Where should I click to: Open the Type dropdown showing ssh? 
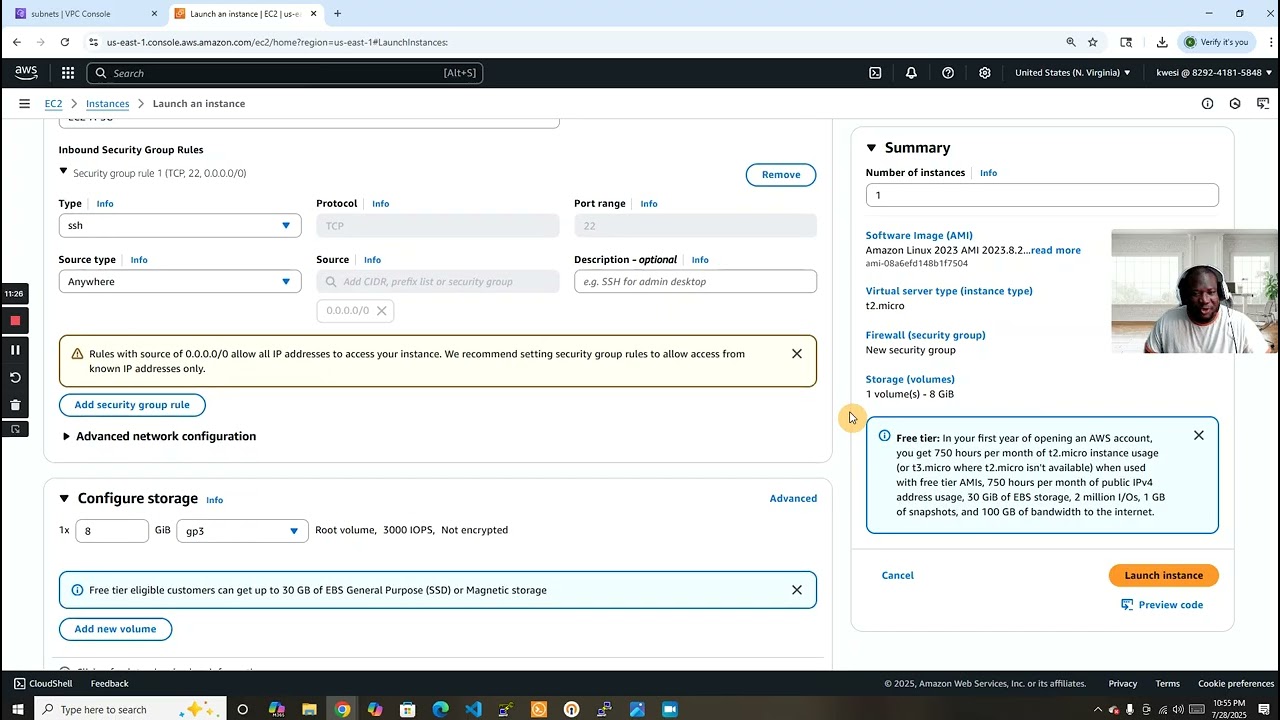(180, 226)
